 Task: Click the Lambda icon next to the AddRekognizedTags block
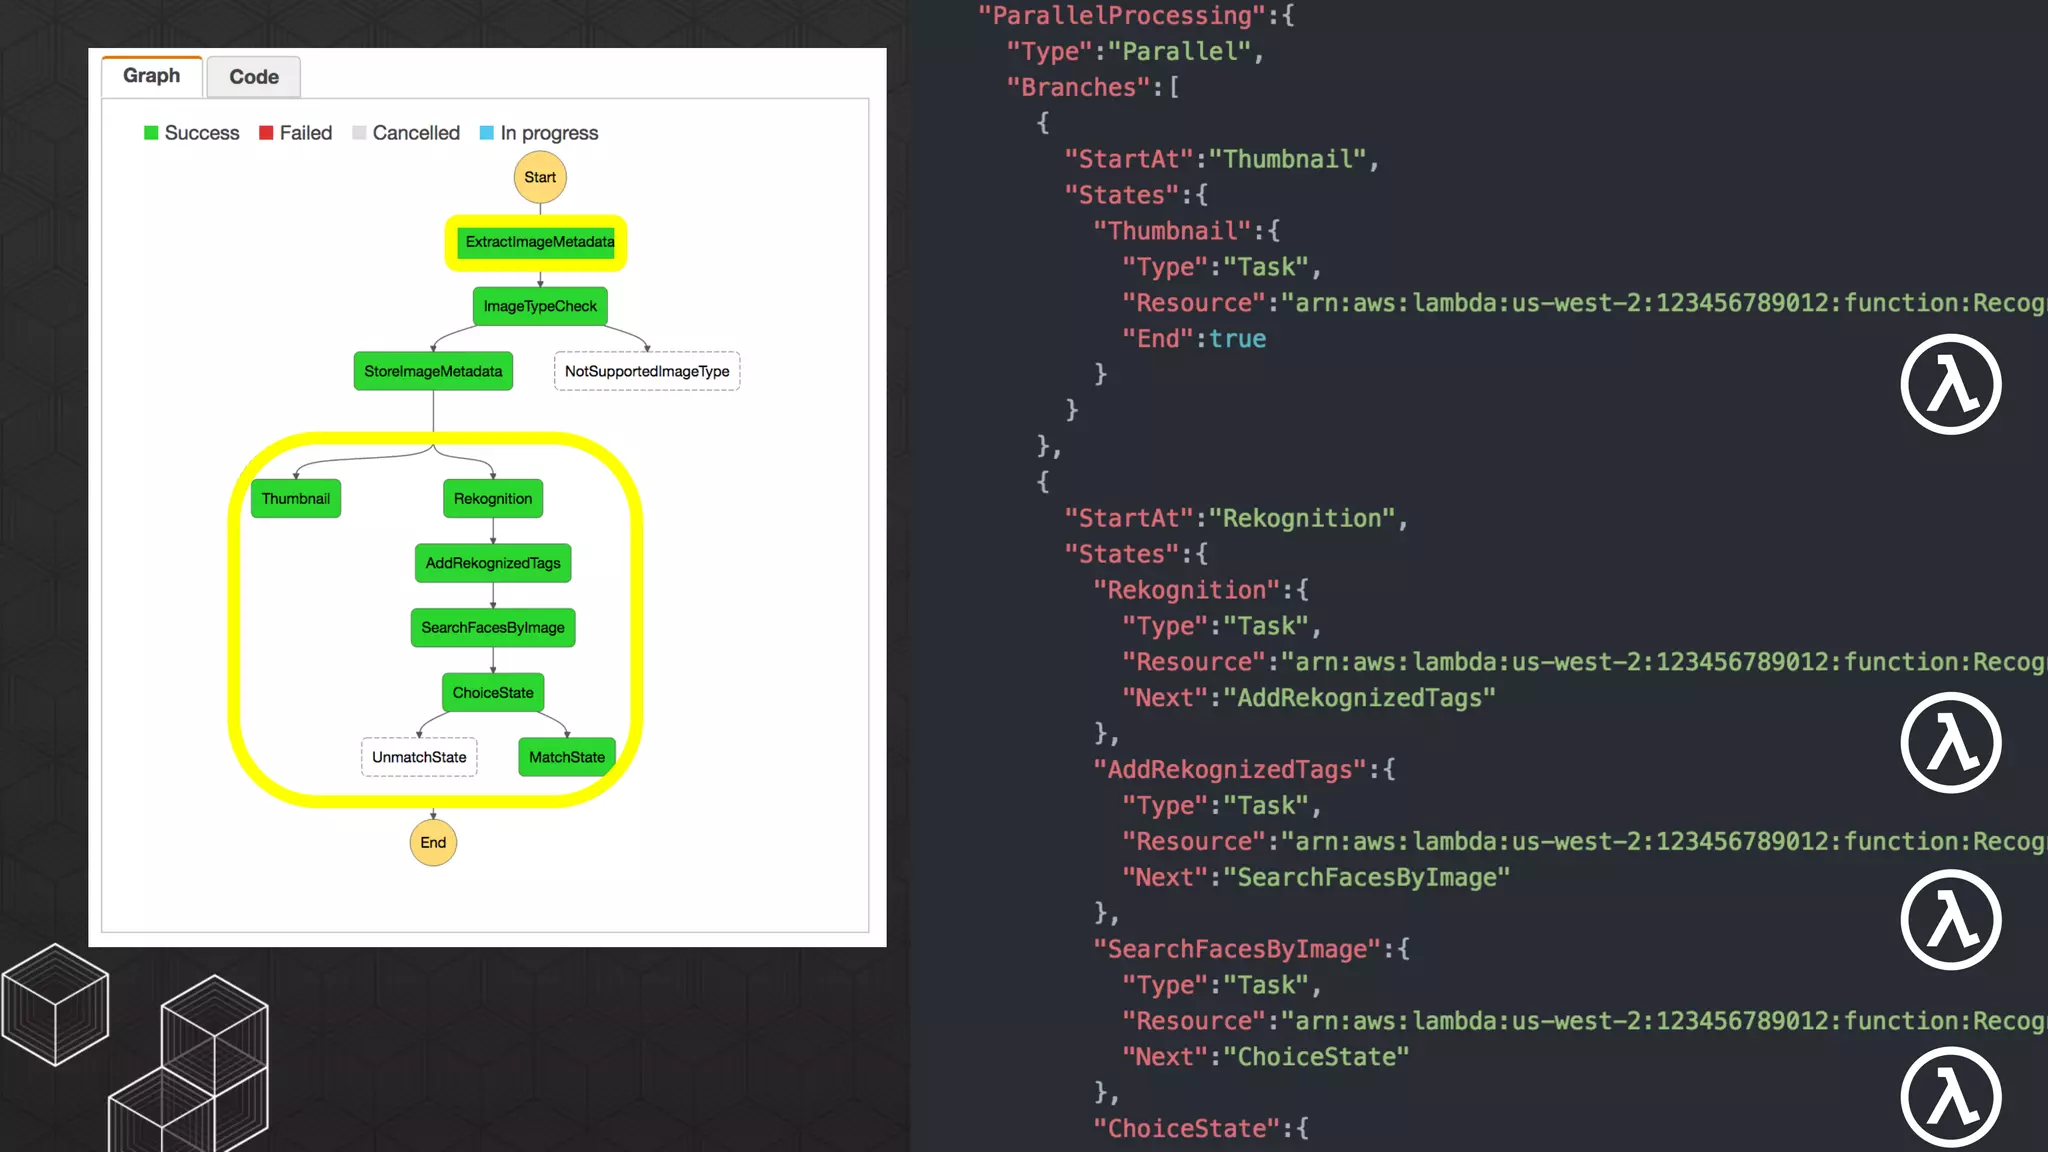[1950, 920]
